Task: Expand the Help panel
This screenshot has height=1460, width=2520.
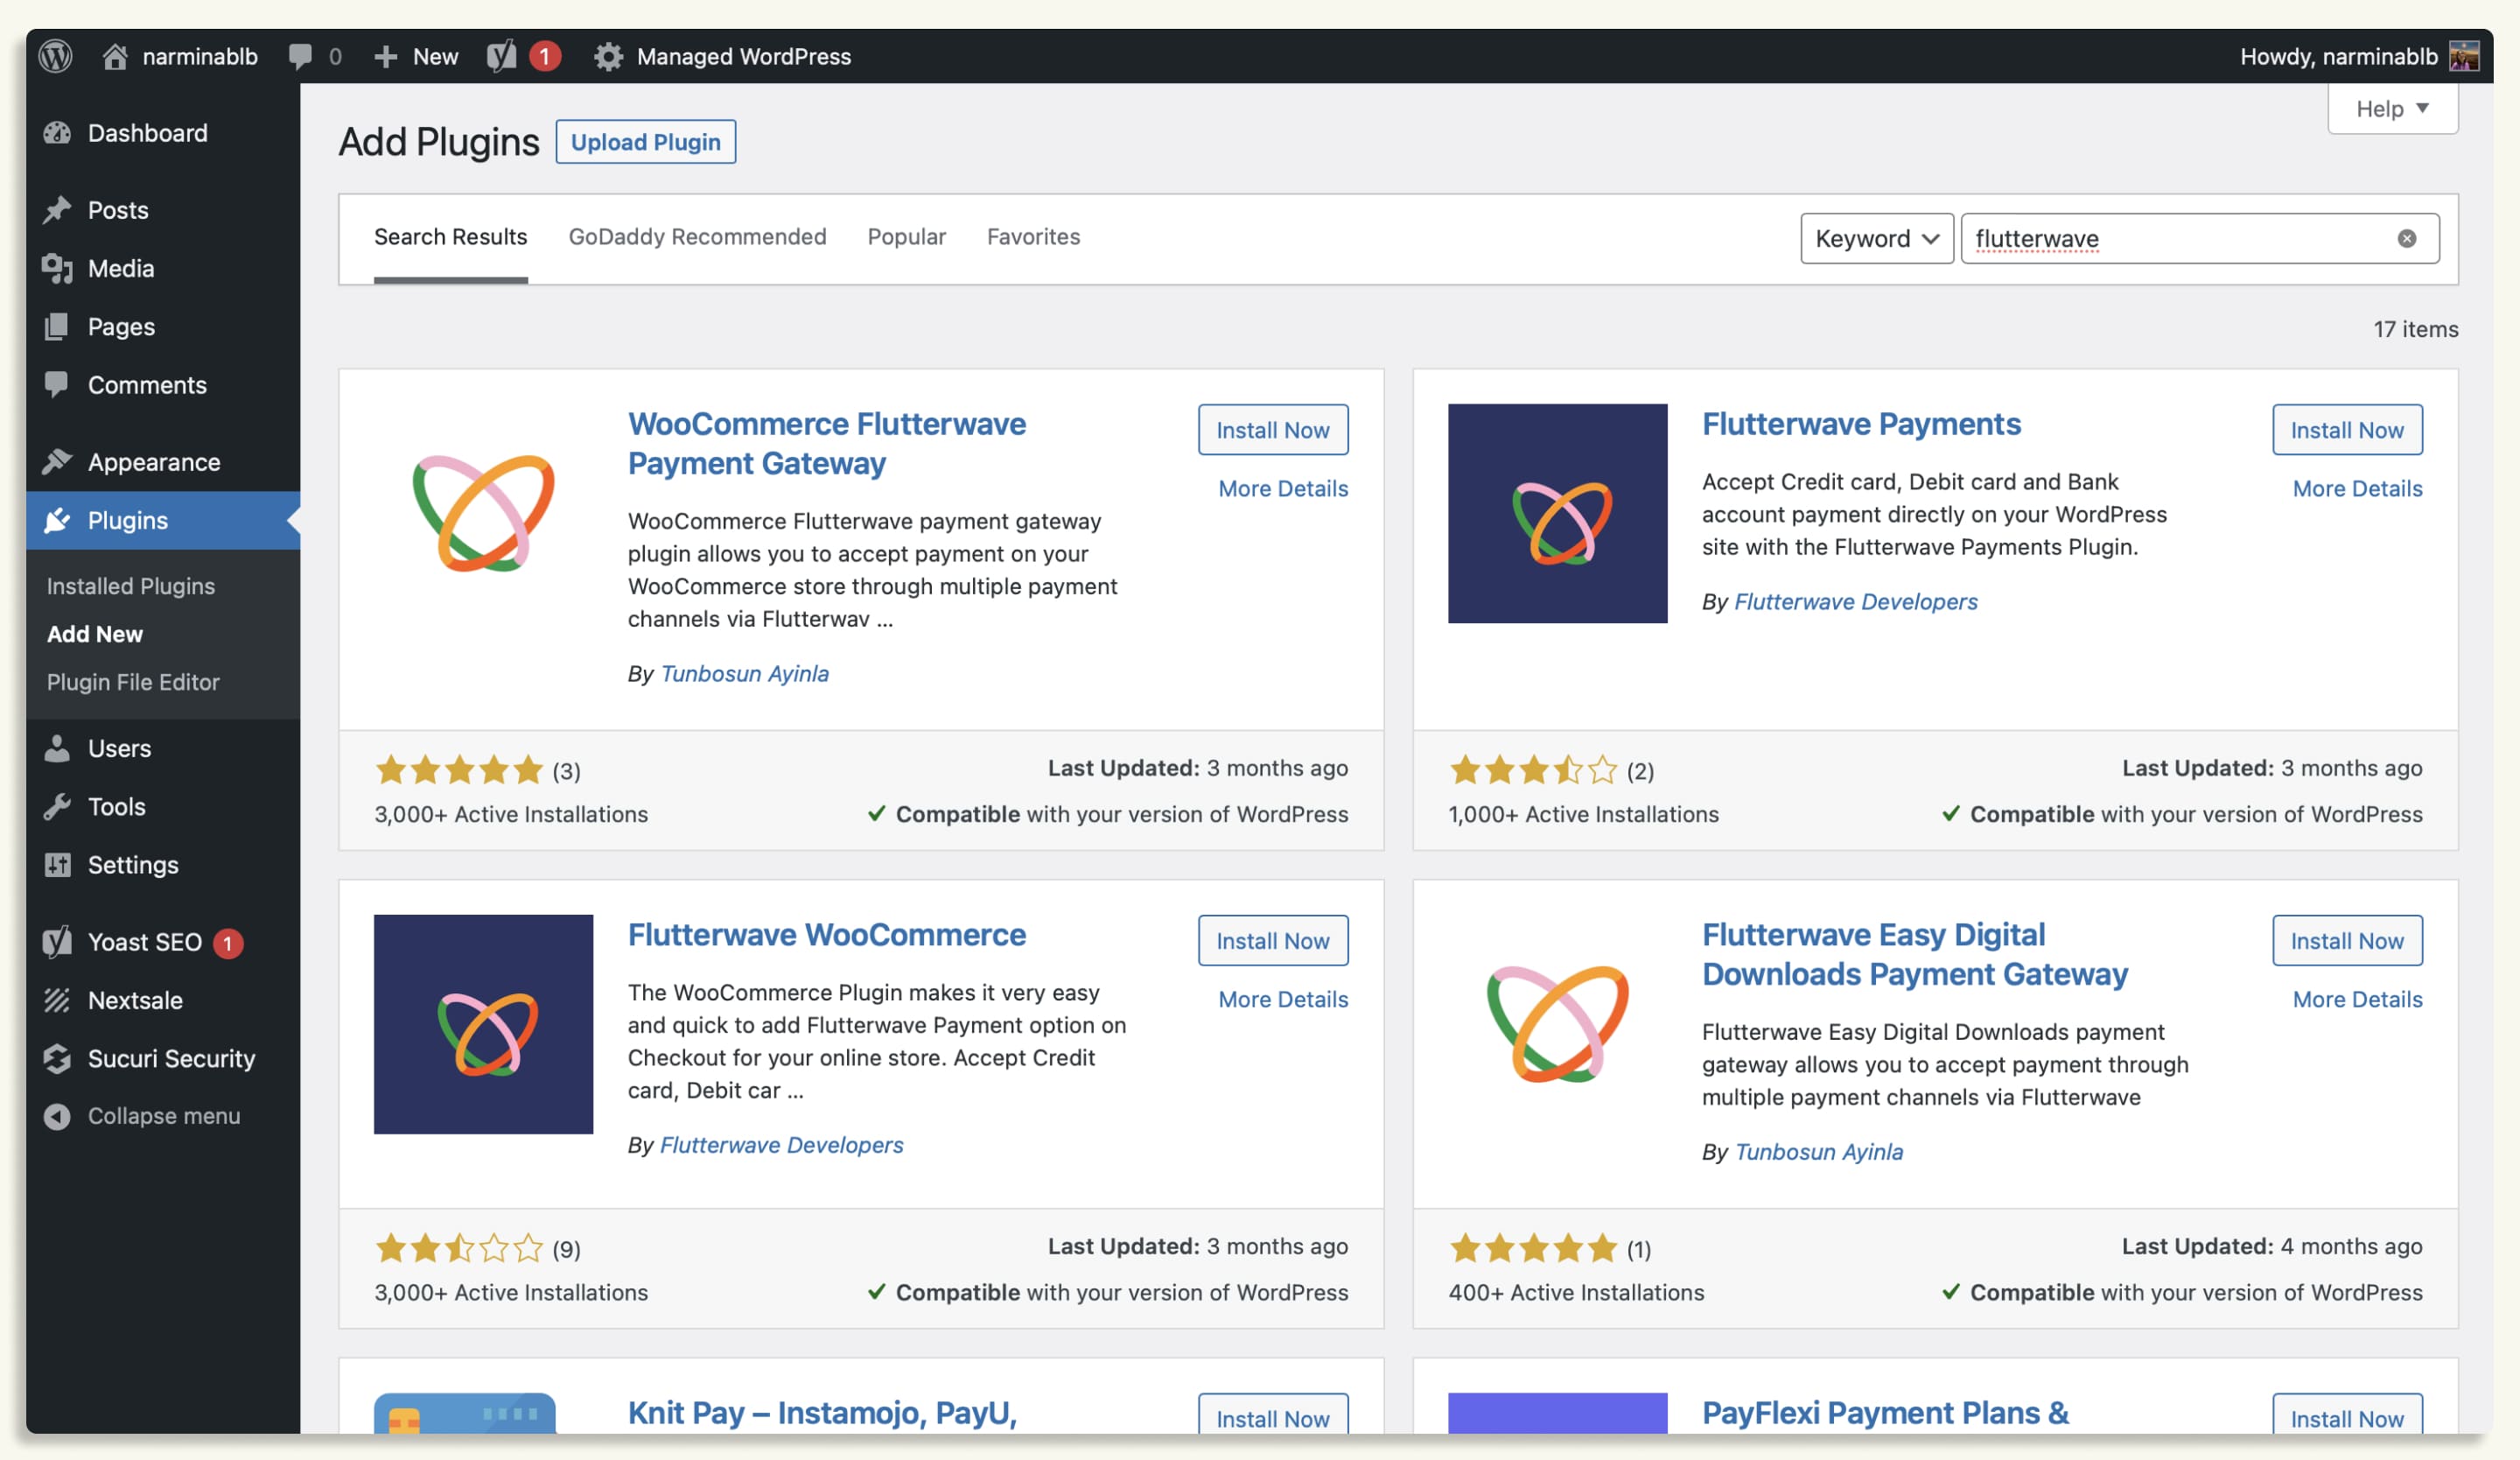Action: click(2391, 108)
